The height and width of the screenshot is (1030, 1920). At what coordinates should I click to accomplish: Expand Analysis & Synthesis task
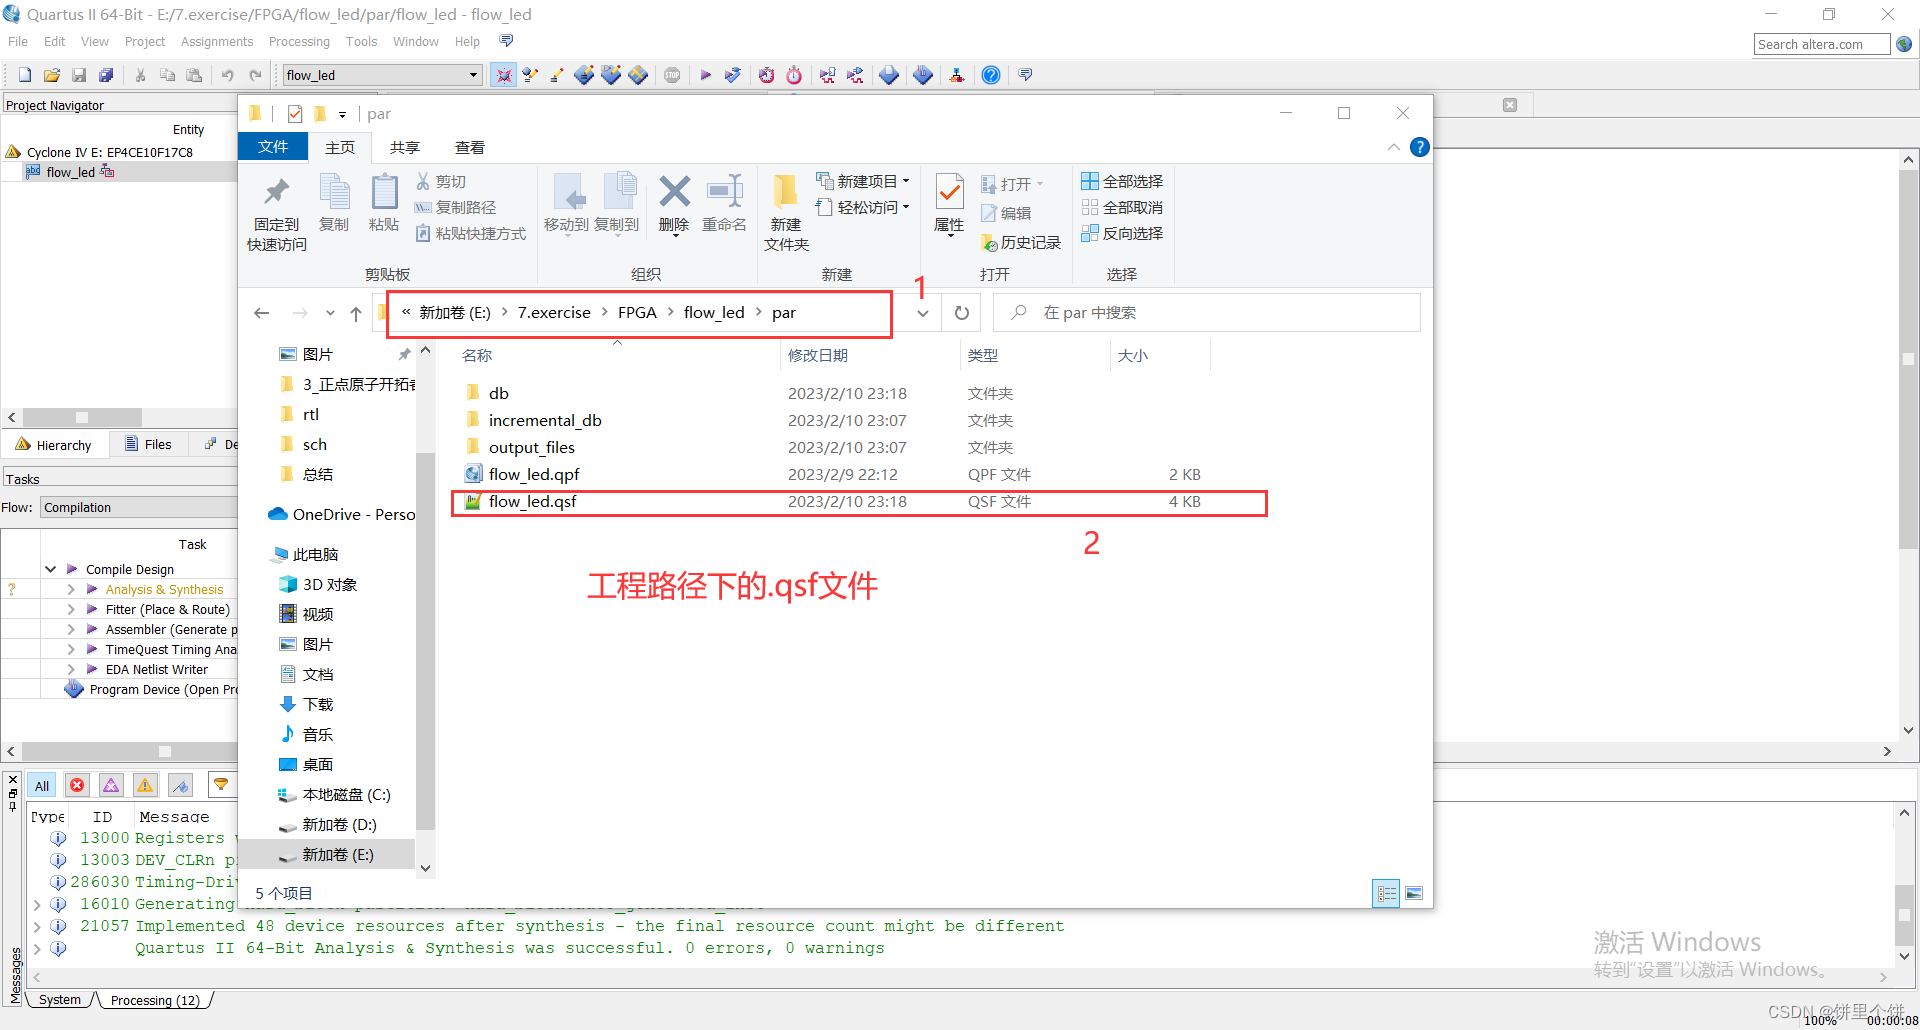tap(70, 589)
